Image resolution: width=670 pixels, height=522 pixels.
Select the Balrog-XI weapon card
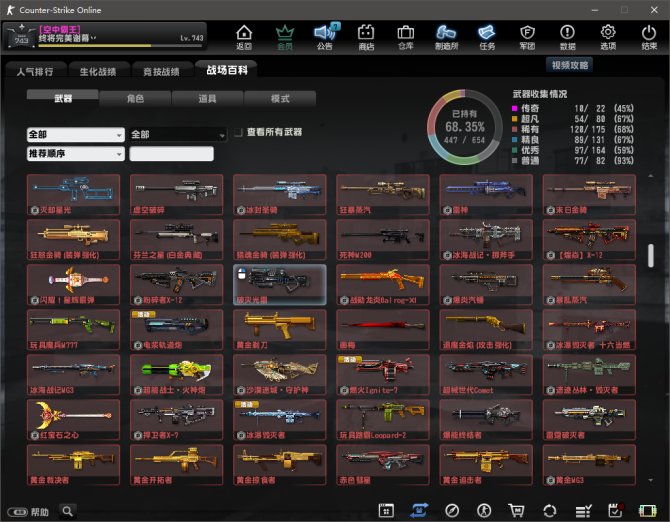[x=382, y=284]
